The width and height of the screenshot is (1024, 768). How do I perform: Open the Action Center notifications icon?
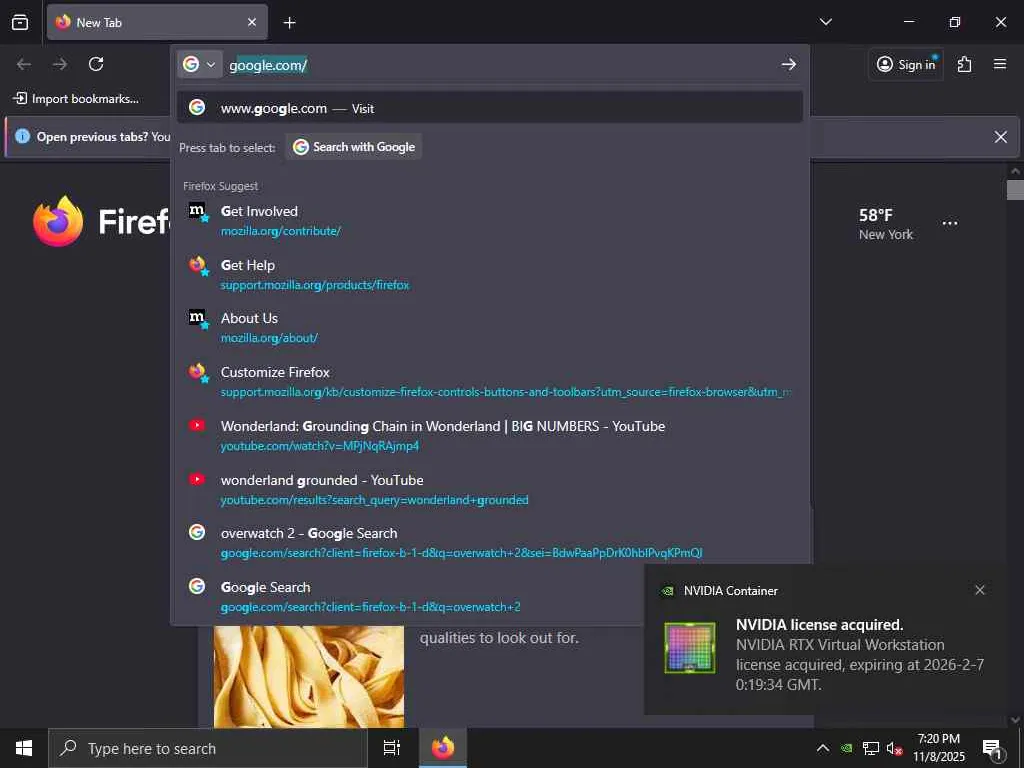point(992,748)
